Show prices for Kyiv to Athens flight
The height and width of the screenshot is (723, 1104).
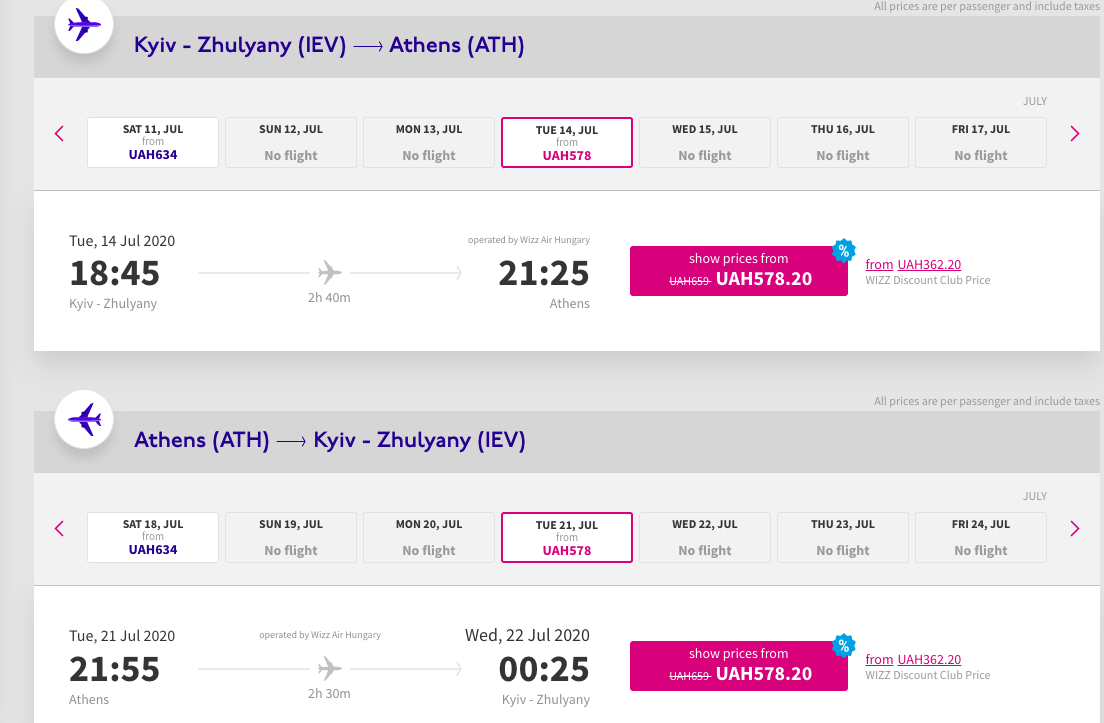(x=738, y=270)
